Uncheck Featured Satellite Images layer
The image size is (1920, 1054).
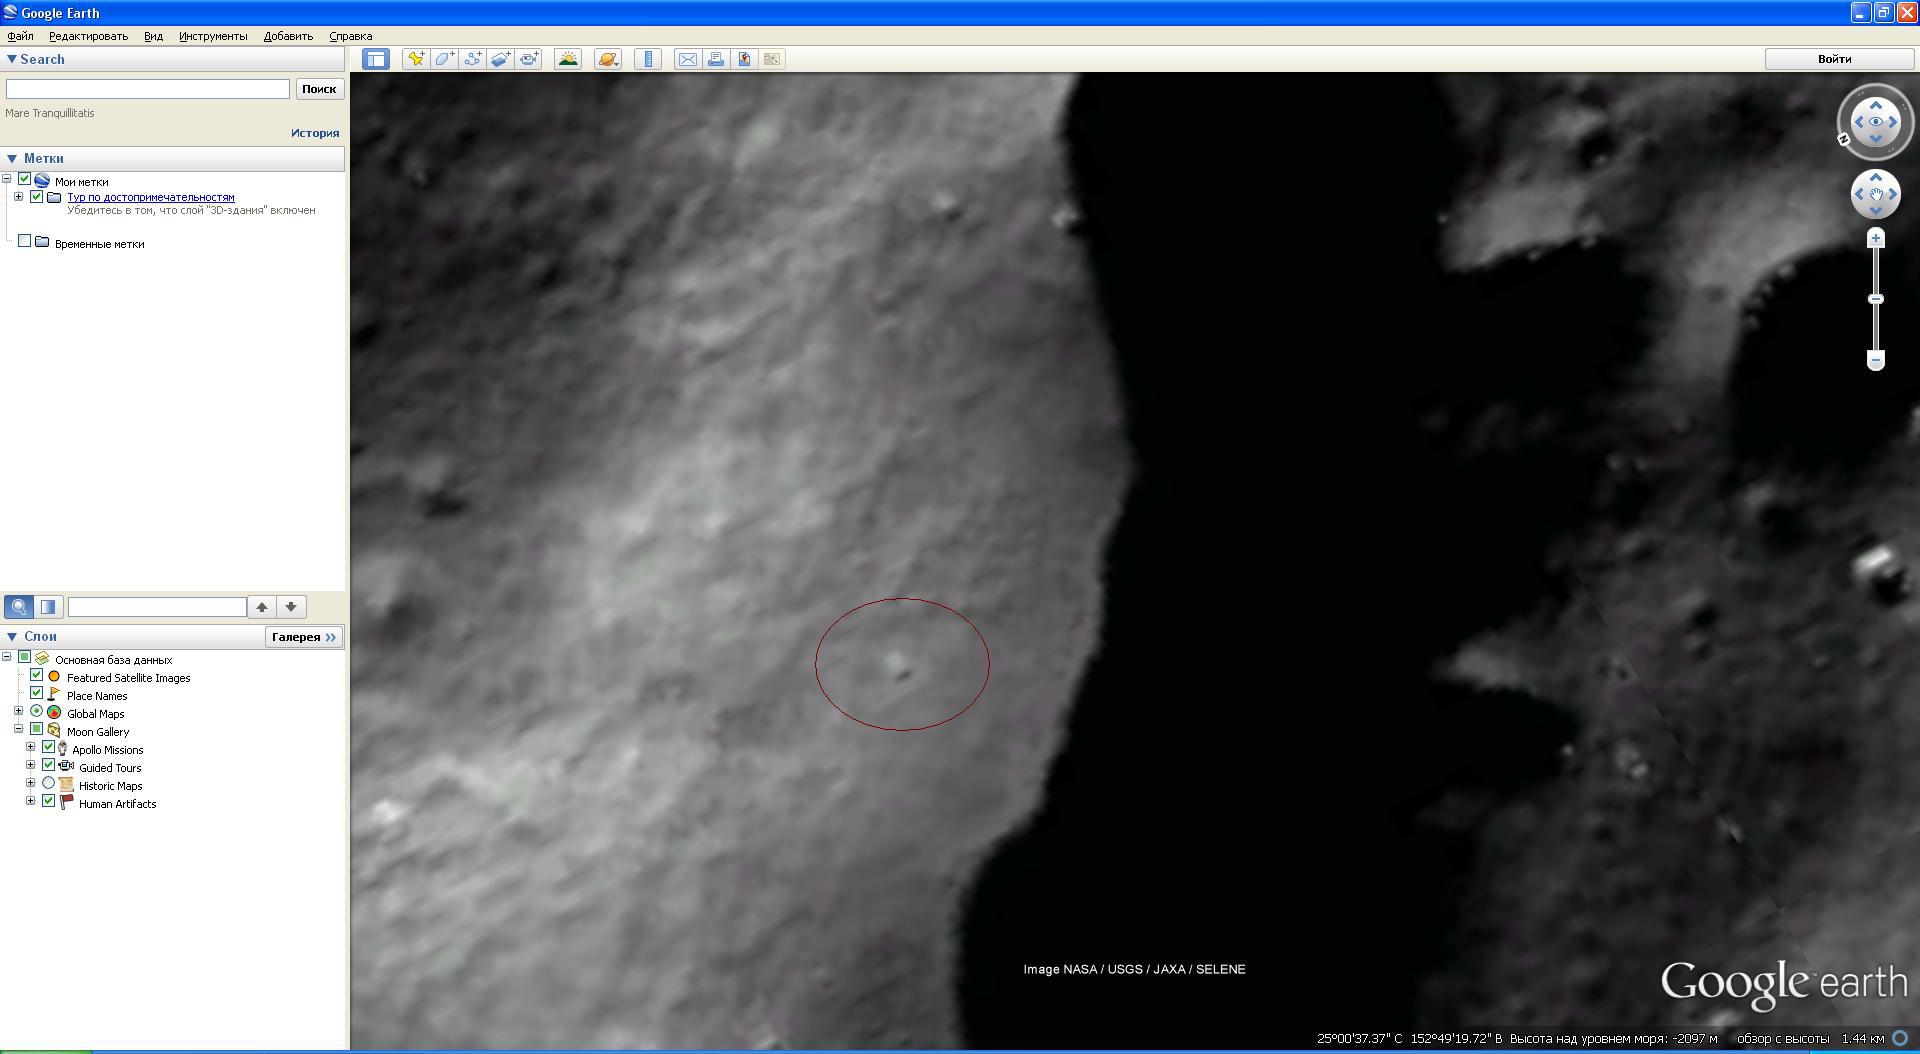click(37, 676)
